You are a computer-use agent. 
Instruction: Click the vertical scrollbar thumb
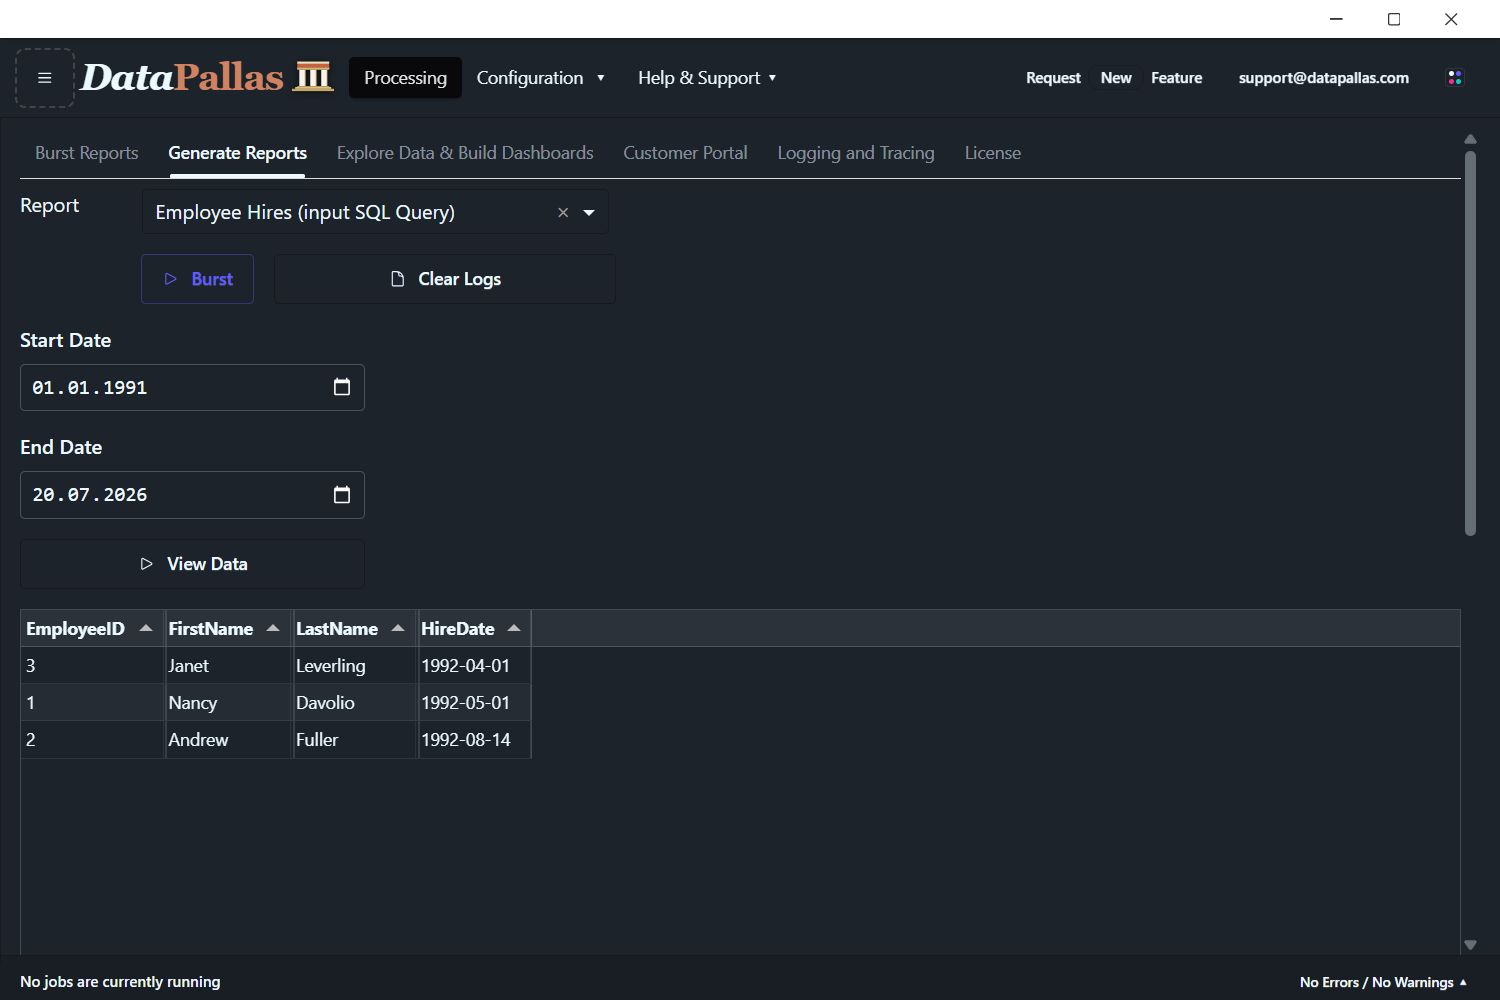1470,343
